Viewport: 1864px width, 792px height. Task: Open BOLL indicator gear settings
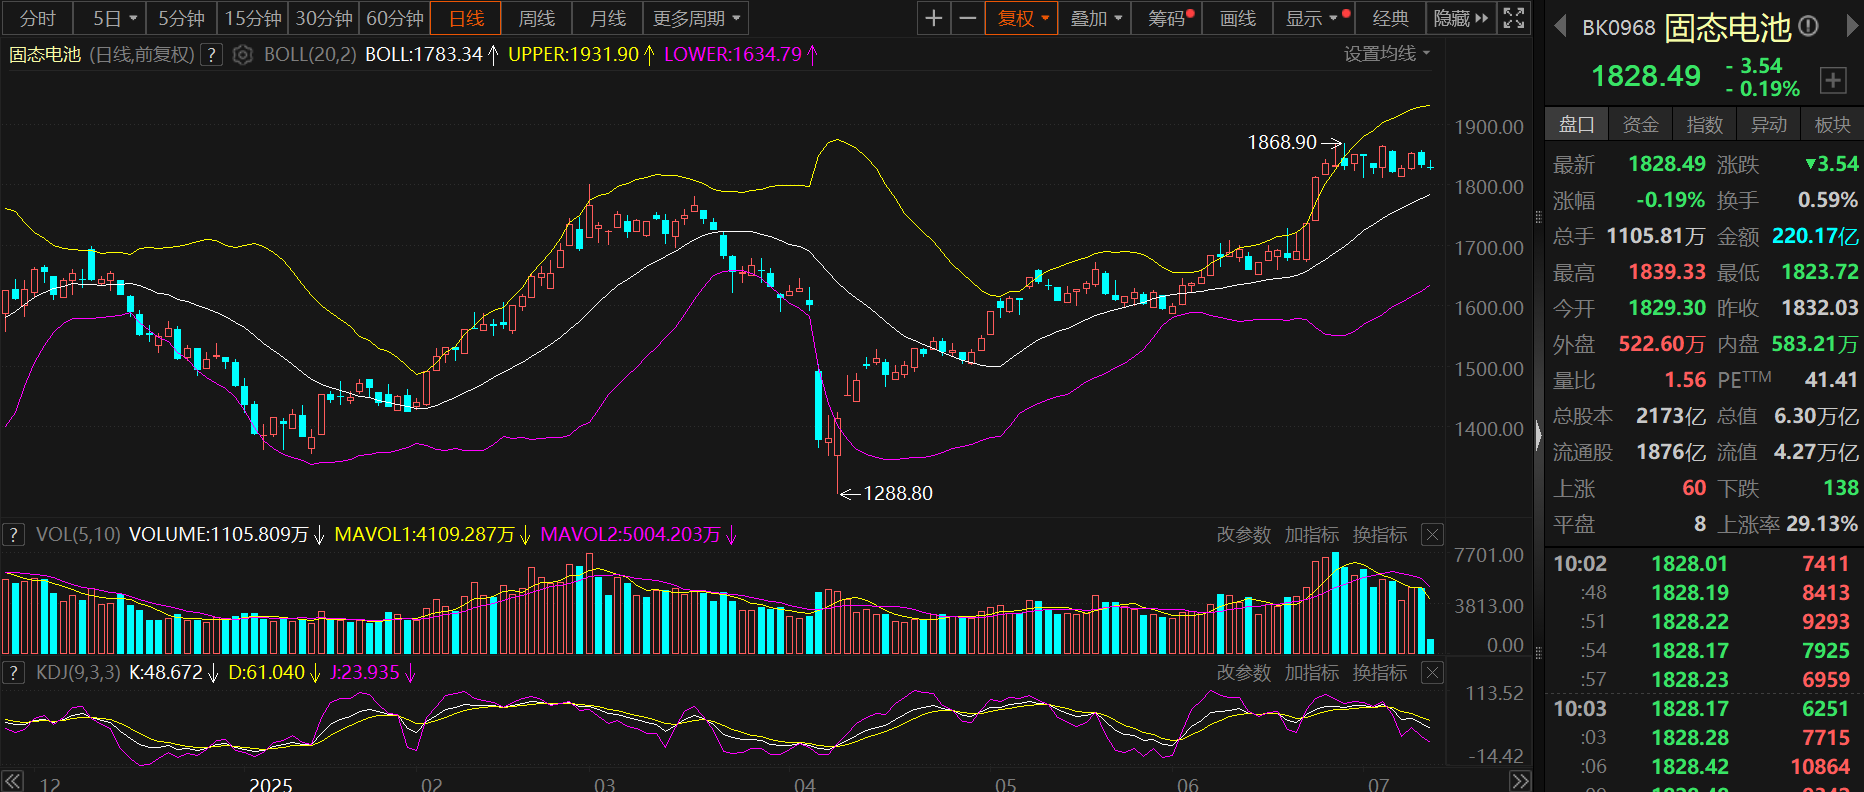(x=242, y=55)
